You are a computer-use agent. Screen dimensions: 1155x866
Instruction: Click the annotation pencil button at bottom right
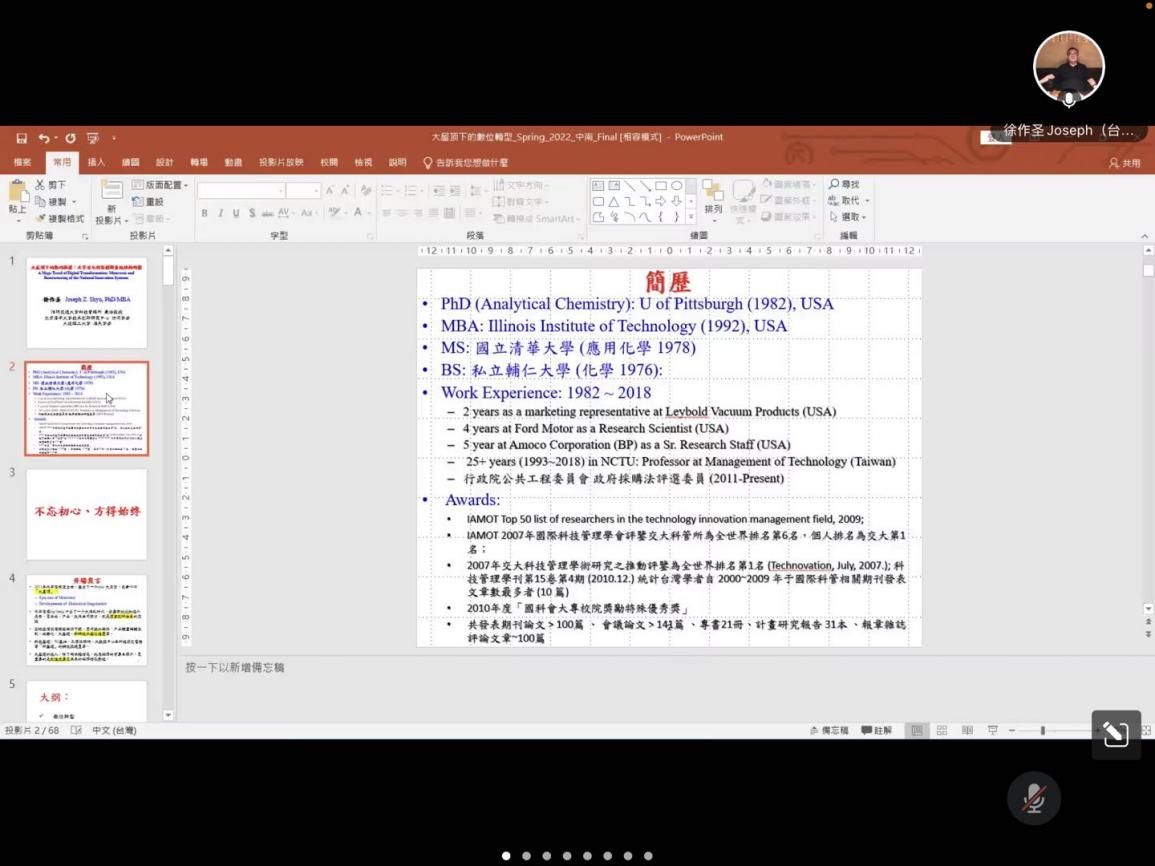pos(1116,735)
